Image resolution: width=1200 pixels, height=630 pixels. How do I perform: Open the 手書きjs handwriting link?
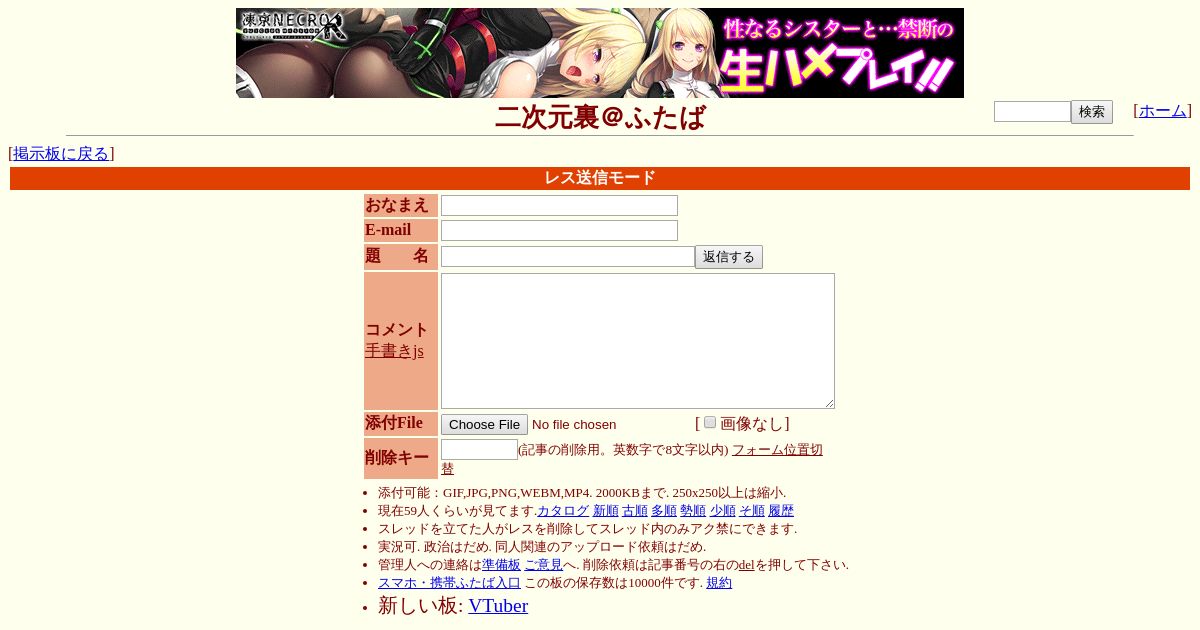tap(394, 351)
